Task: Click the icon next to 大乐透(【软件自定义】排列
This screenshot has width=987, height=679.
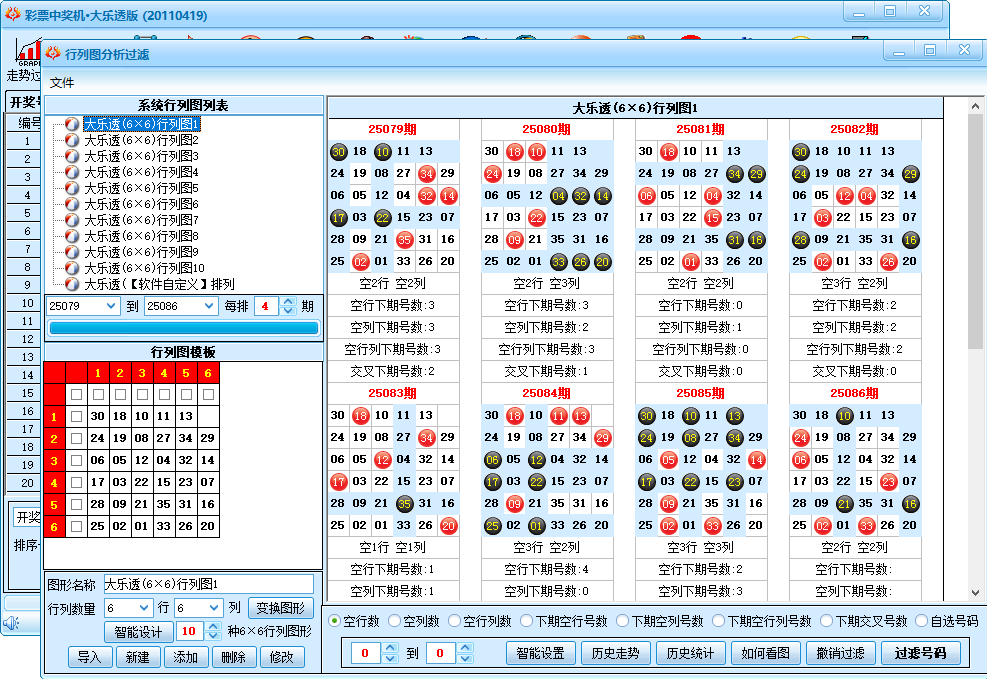Action: (72, 284)
